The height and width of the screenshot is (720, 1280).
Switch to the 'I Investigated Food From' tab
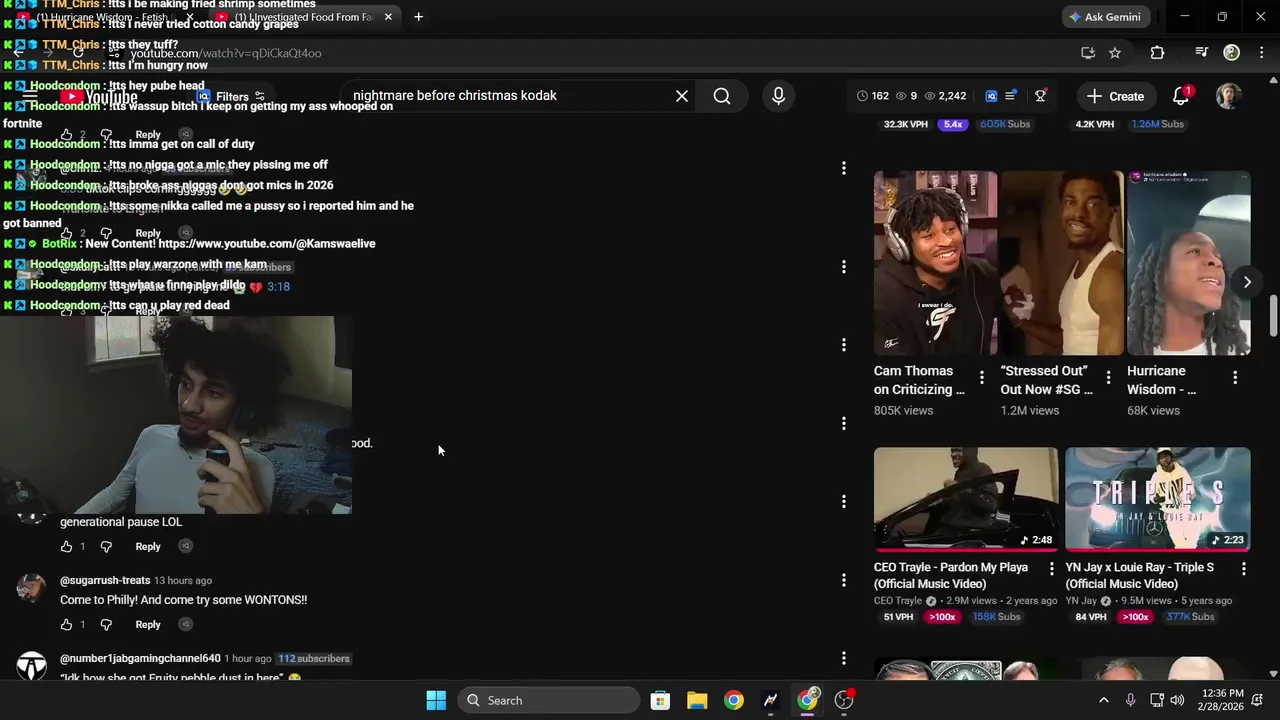pyautogui.click(x=305, y=17)
